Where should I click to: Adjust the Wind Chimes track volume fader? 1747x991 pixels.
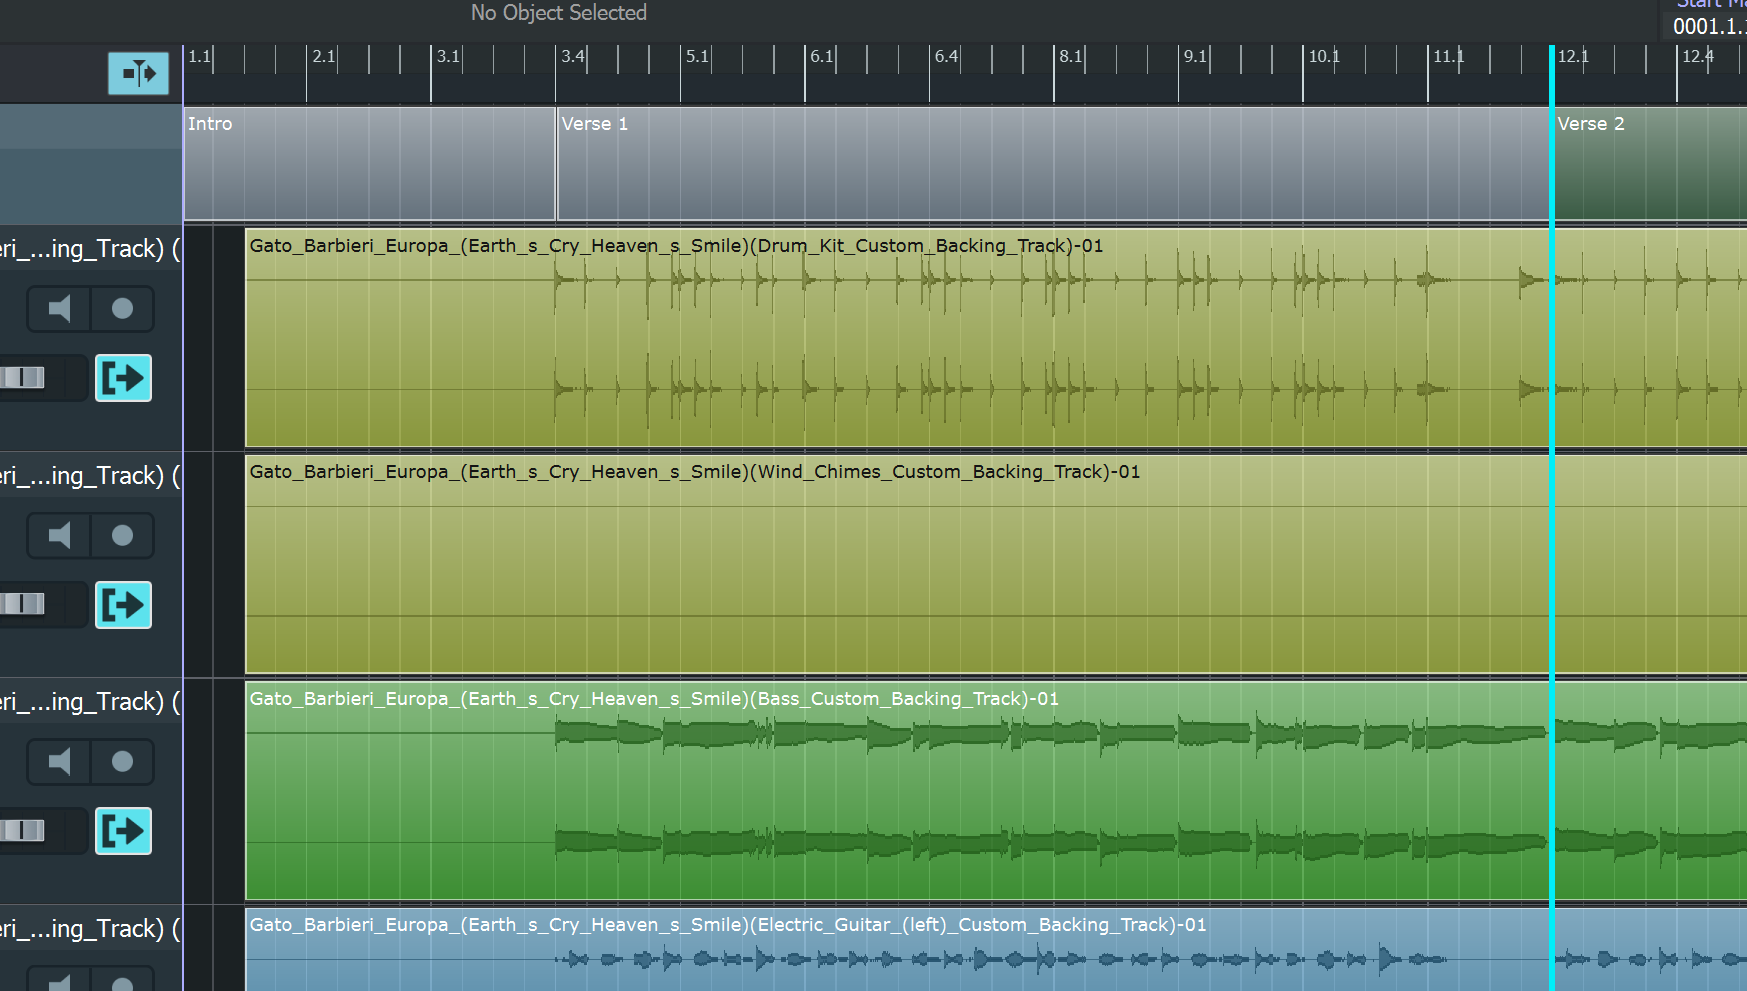coord(22,604)
